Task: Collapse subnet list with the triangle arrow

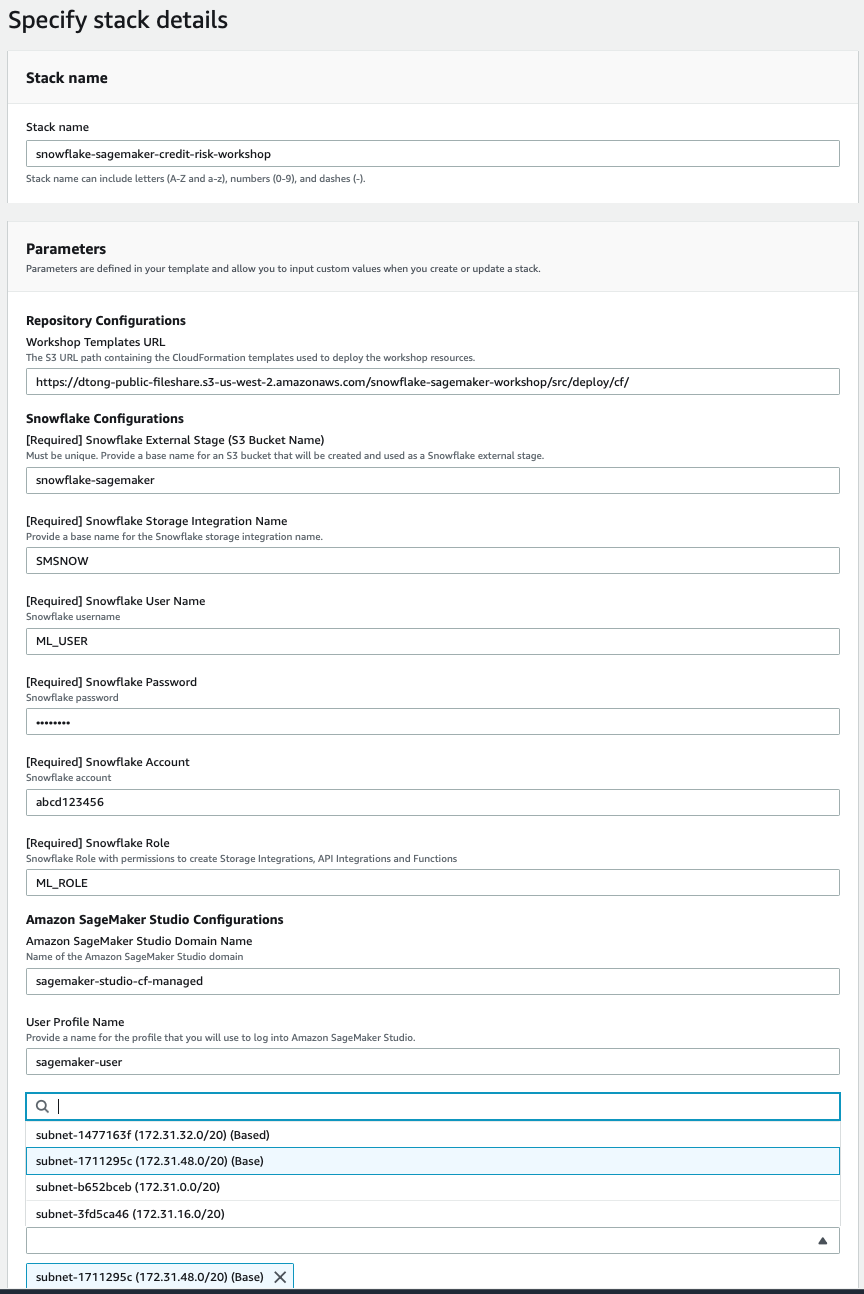Action: 822,1241
